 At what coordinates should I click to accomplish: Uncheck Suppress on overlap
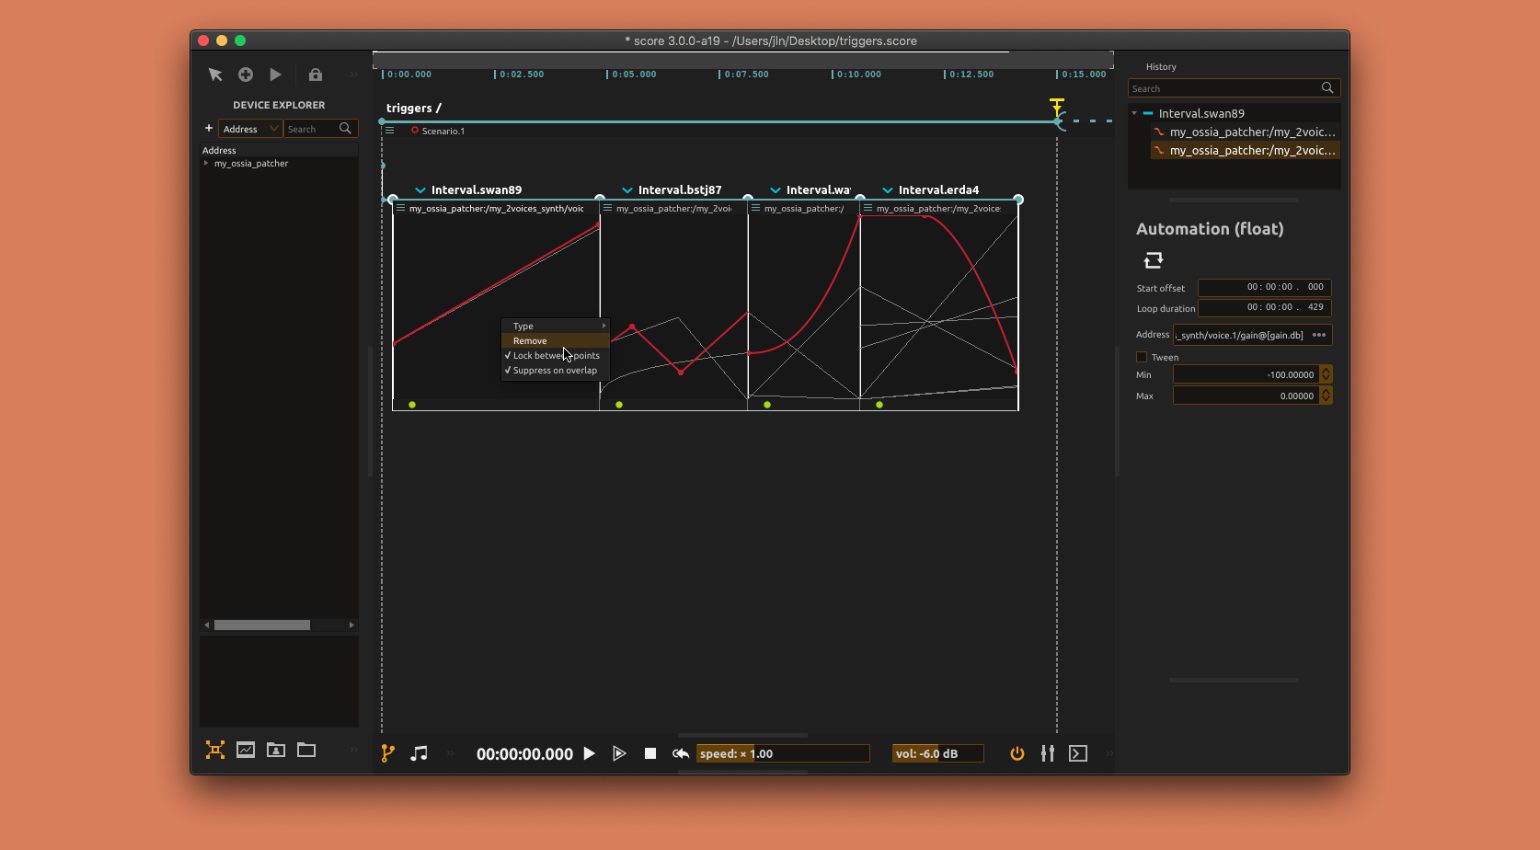[x=554, y=371]
